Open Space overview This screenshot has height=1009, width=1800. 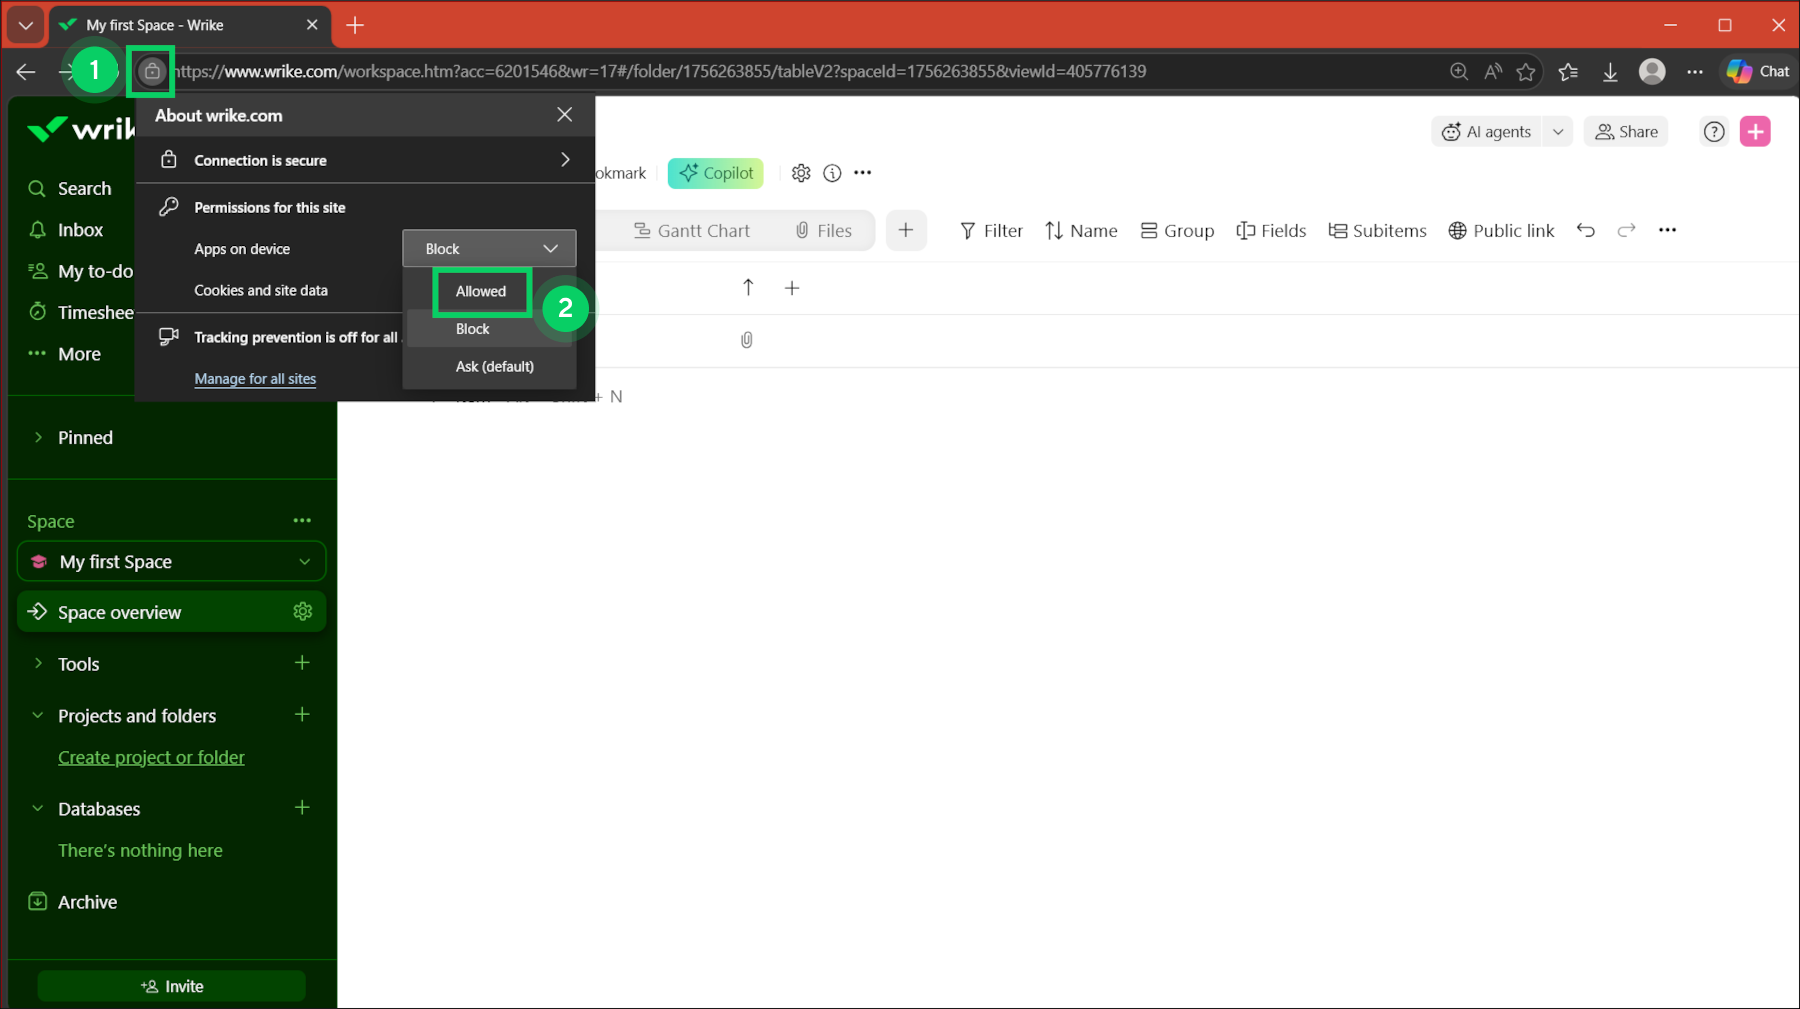pos(172,612)
